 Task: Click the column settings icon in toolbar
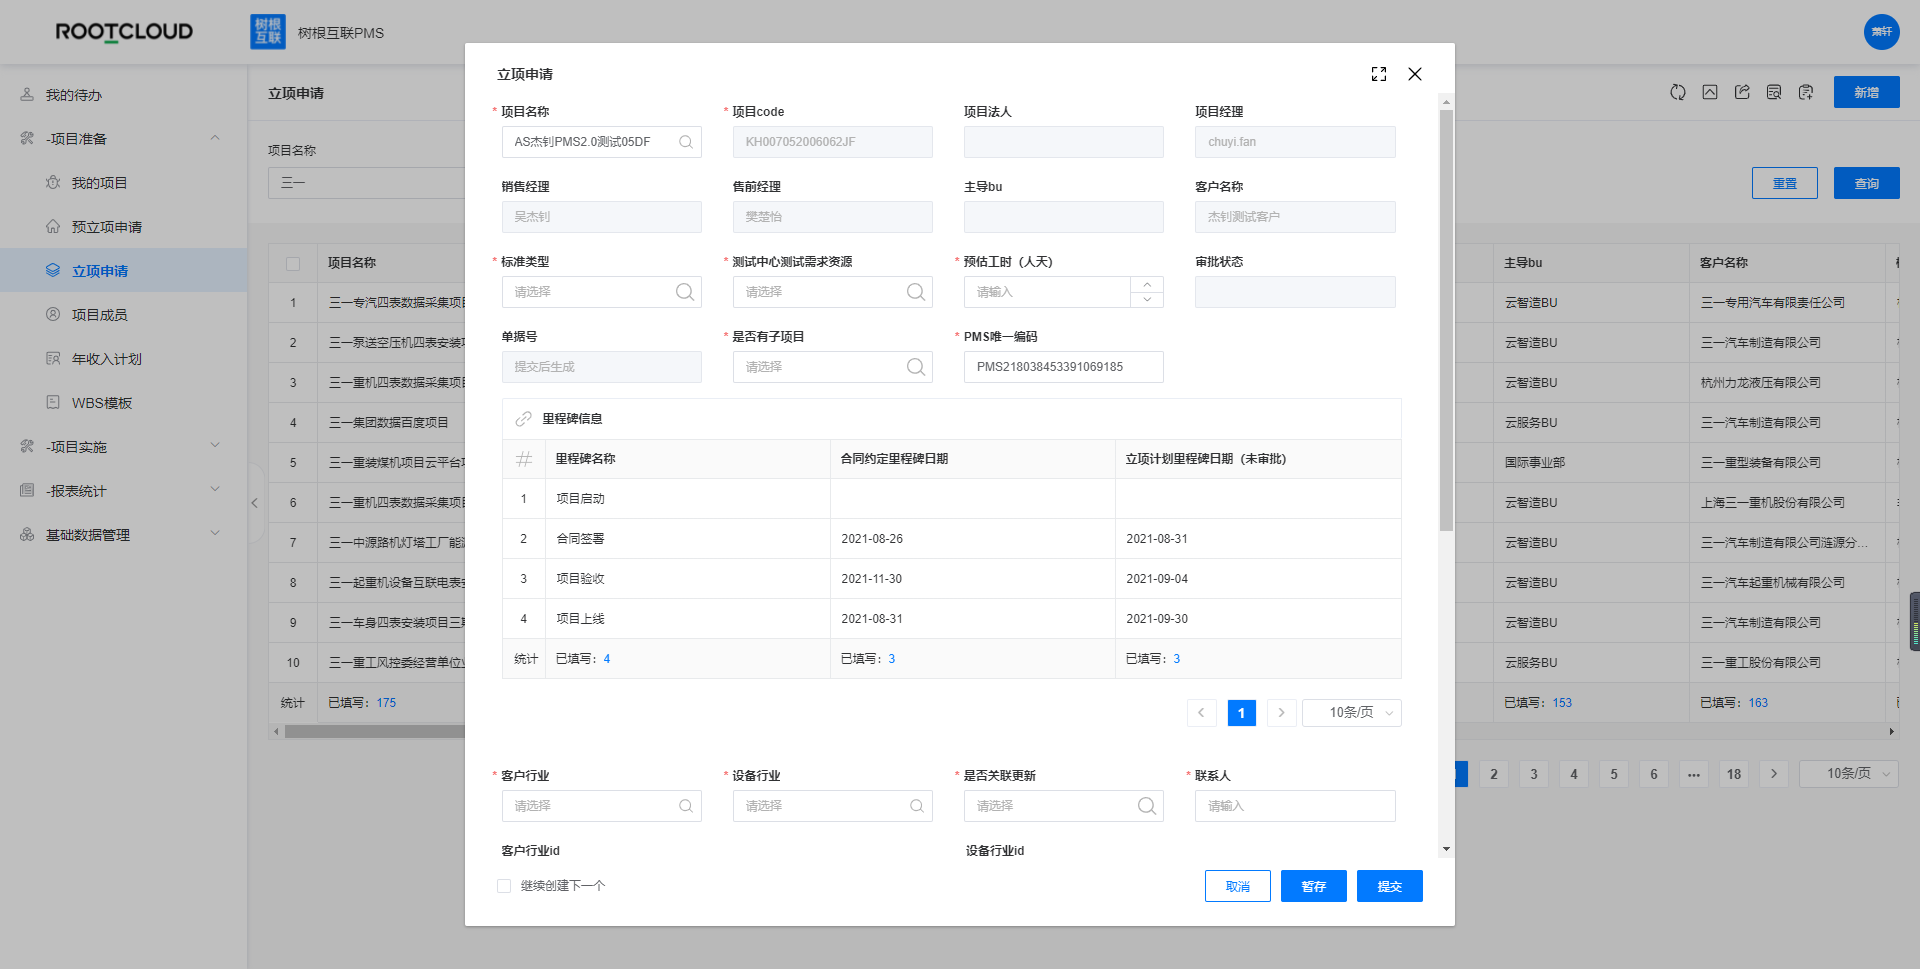pos(1774,92)
